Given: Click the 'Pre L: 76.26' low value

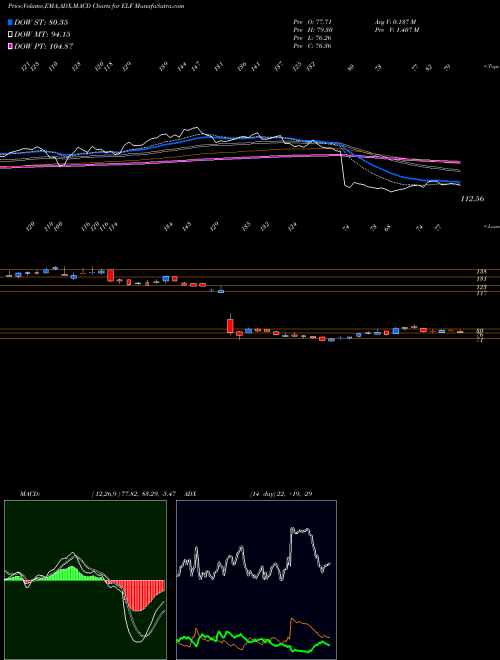Looking at the screenshot, I should point(312,38).
